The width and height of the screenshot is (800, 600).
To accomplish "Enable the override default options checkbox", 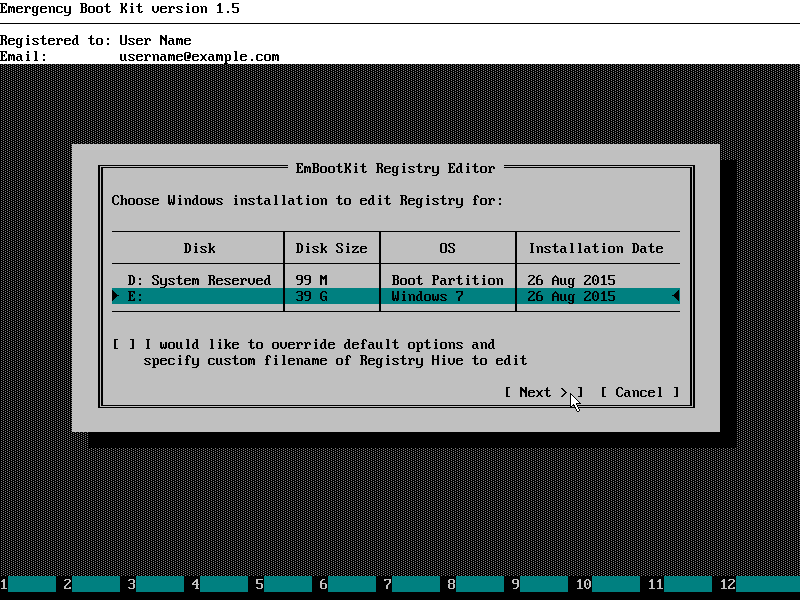I will (124, 344).
